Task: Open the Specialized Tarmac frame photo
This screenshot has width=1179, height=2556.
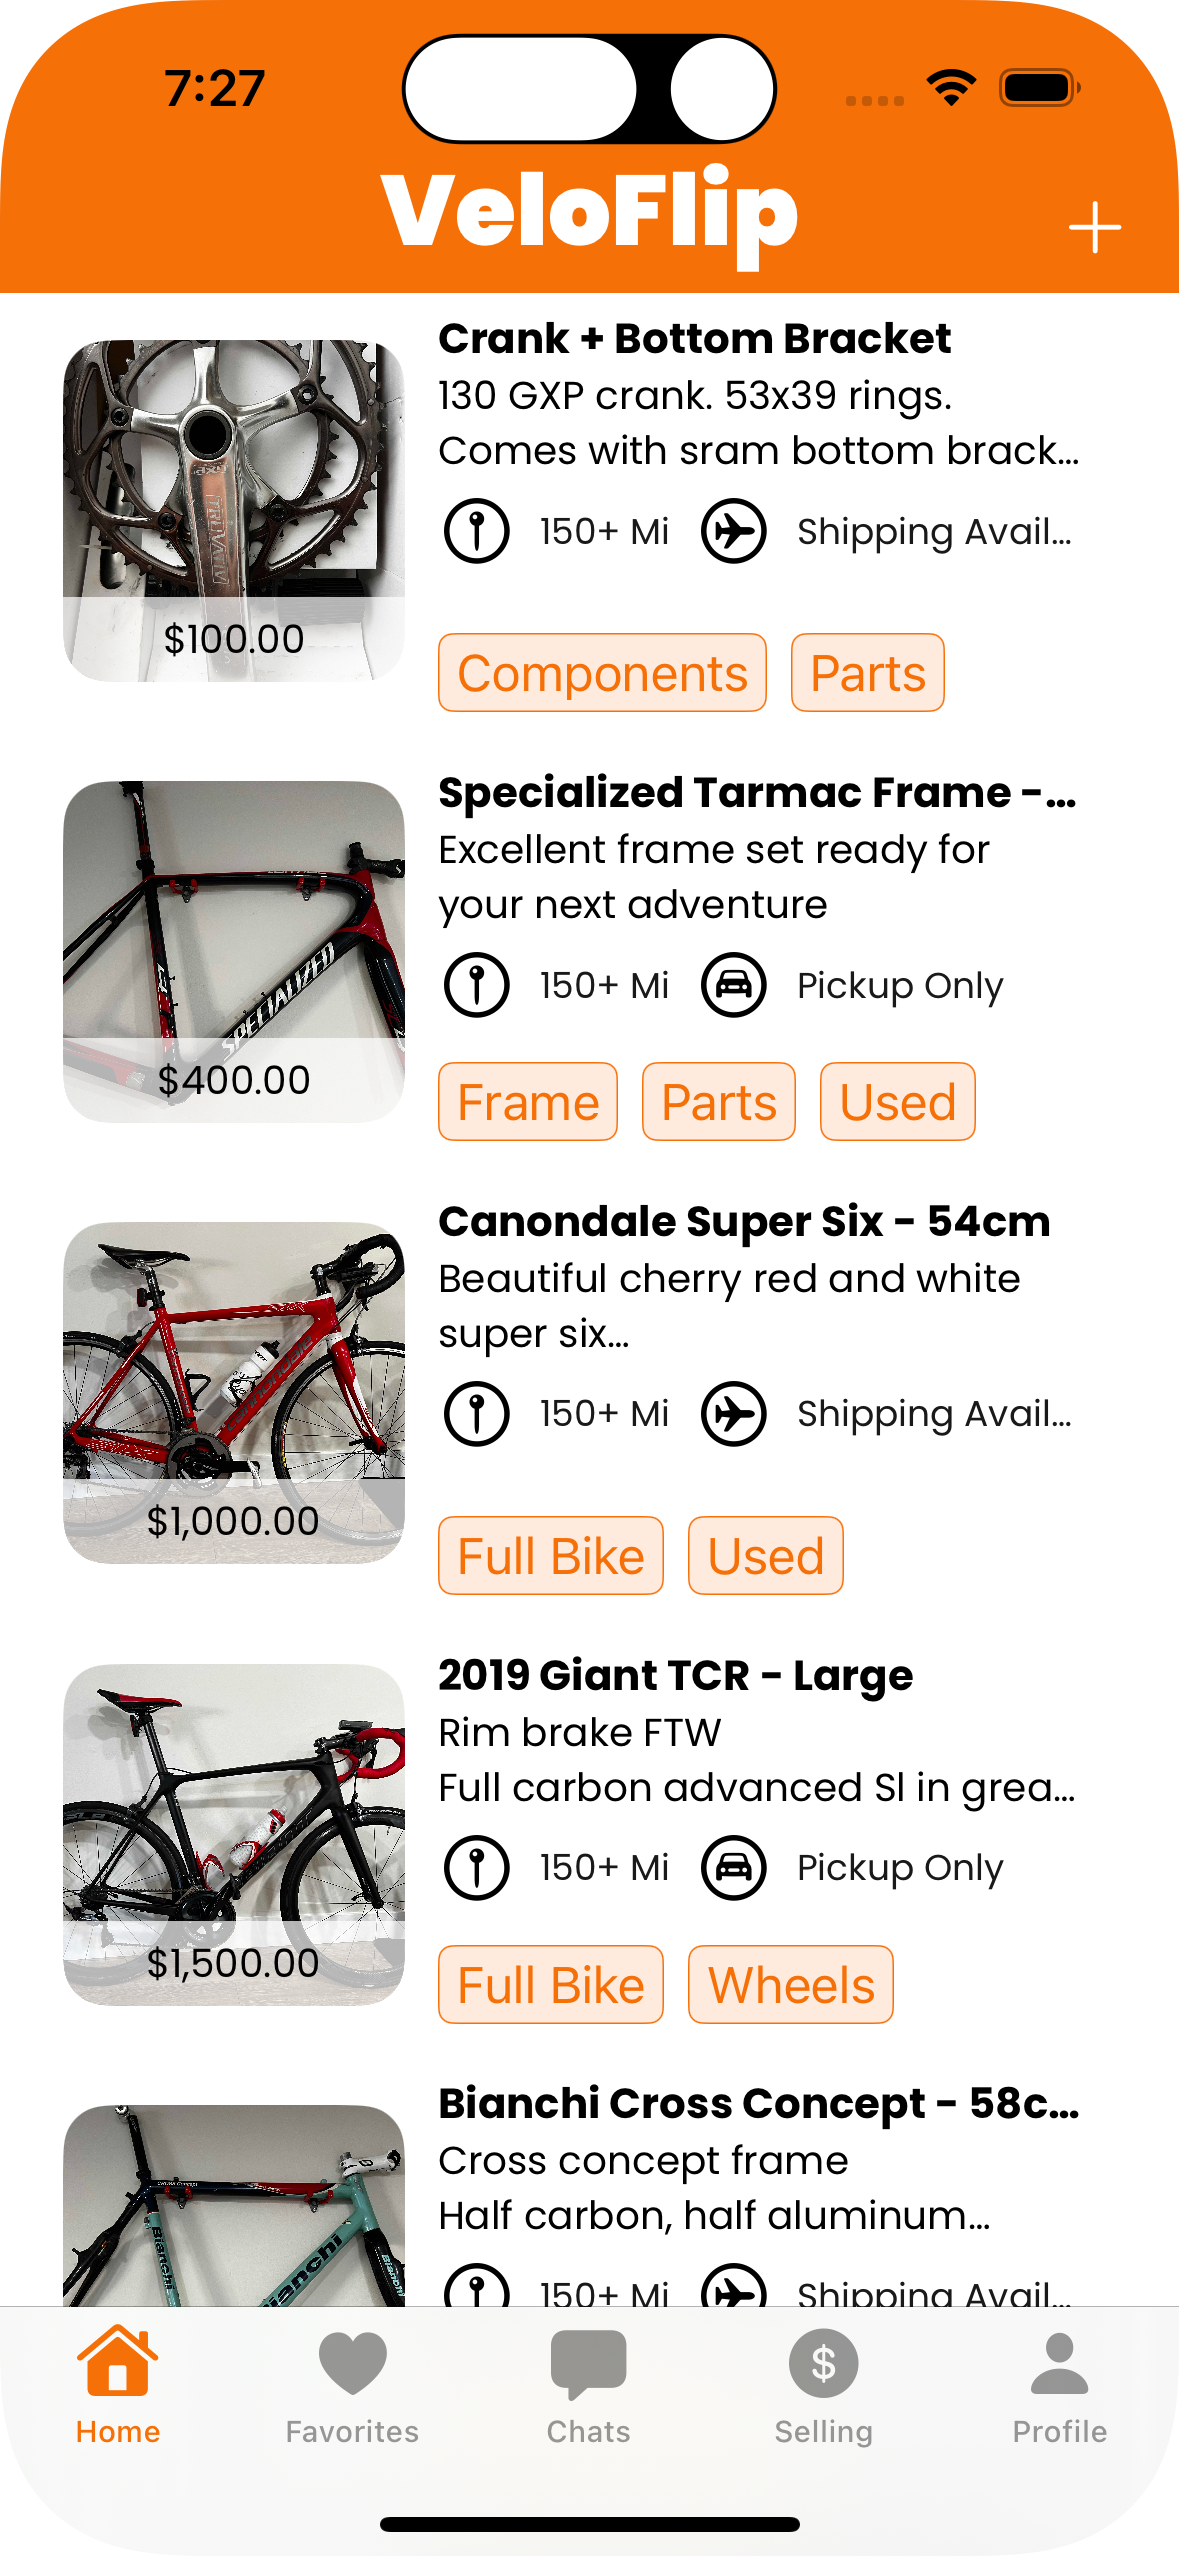Action: (234, 951)
